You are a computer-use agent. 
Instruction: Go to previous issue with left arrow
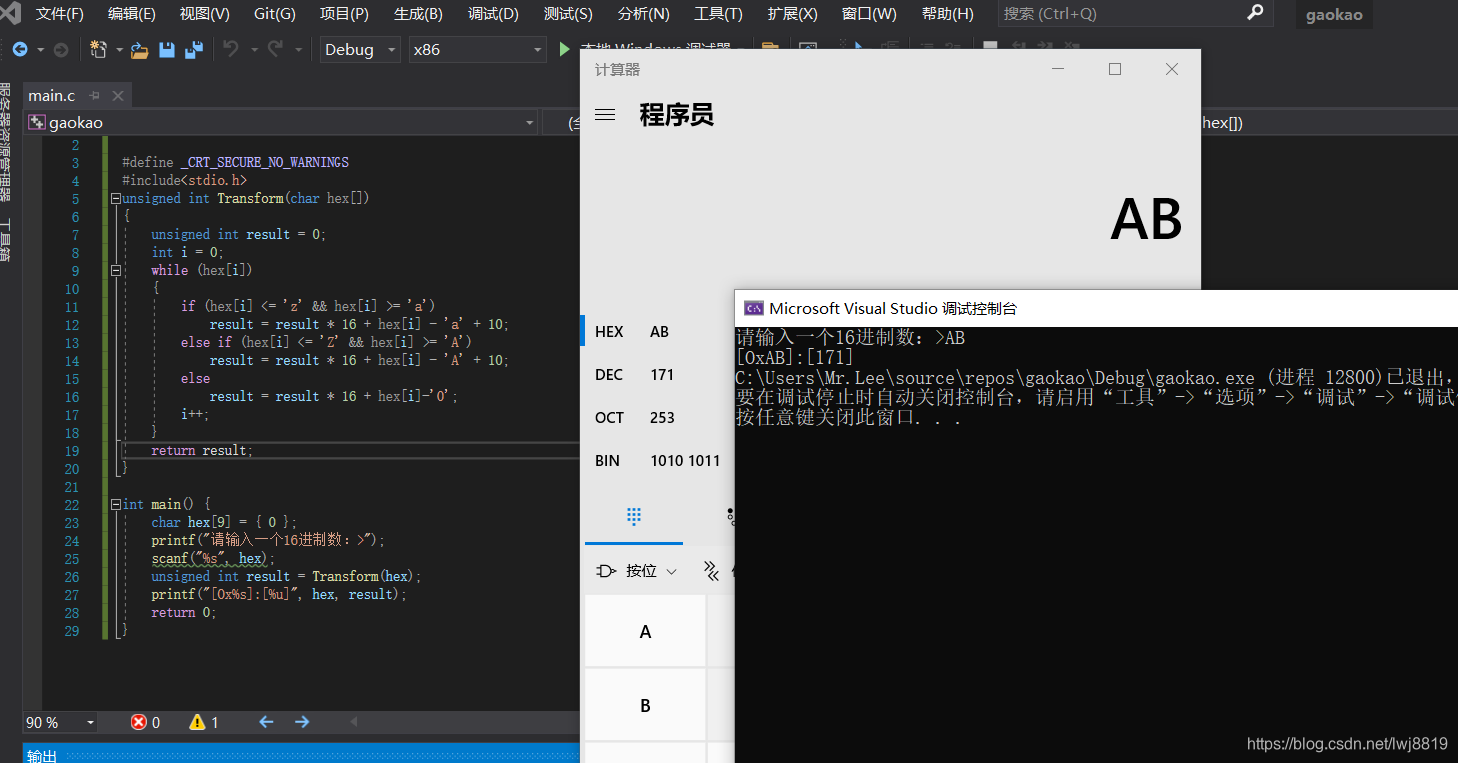point(266,722)
